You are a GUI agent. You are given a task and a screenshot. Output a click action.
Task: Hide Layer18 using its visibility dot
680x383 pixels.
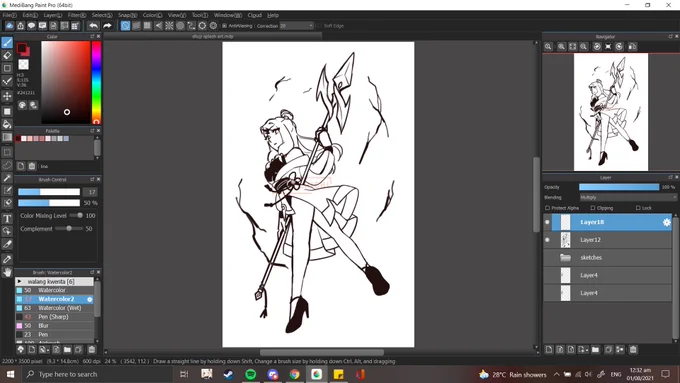(547, 222)
